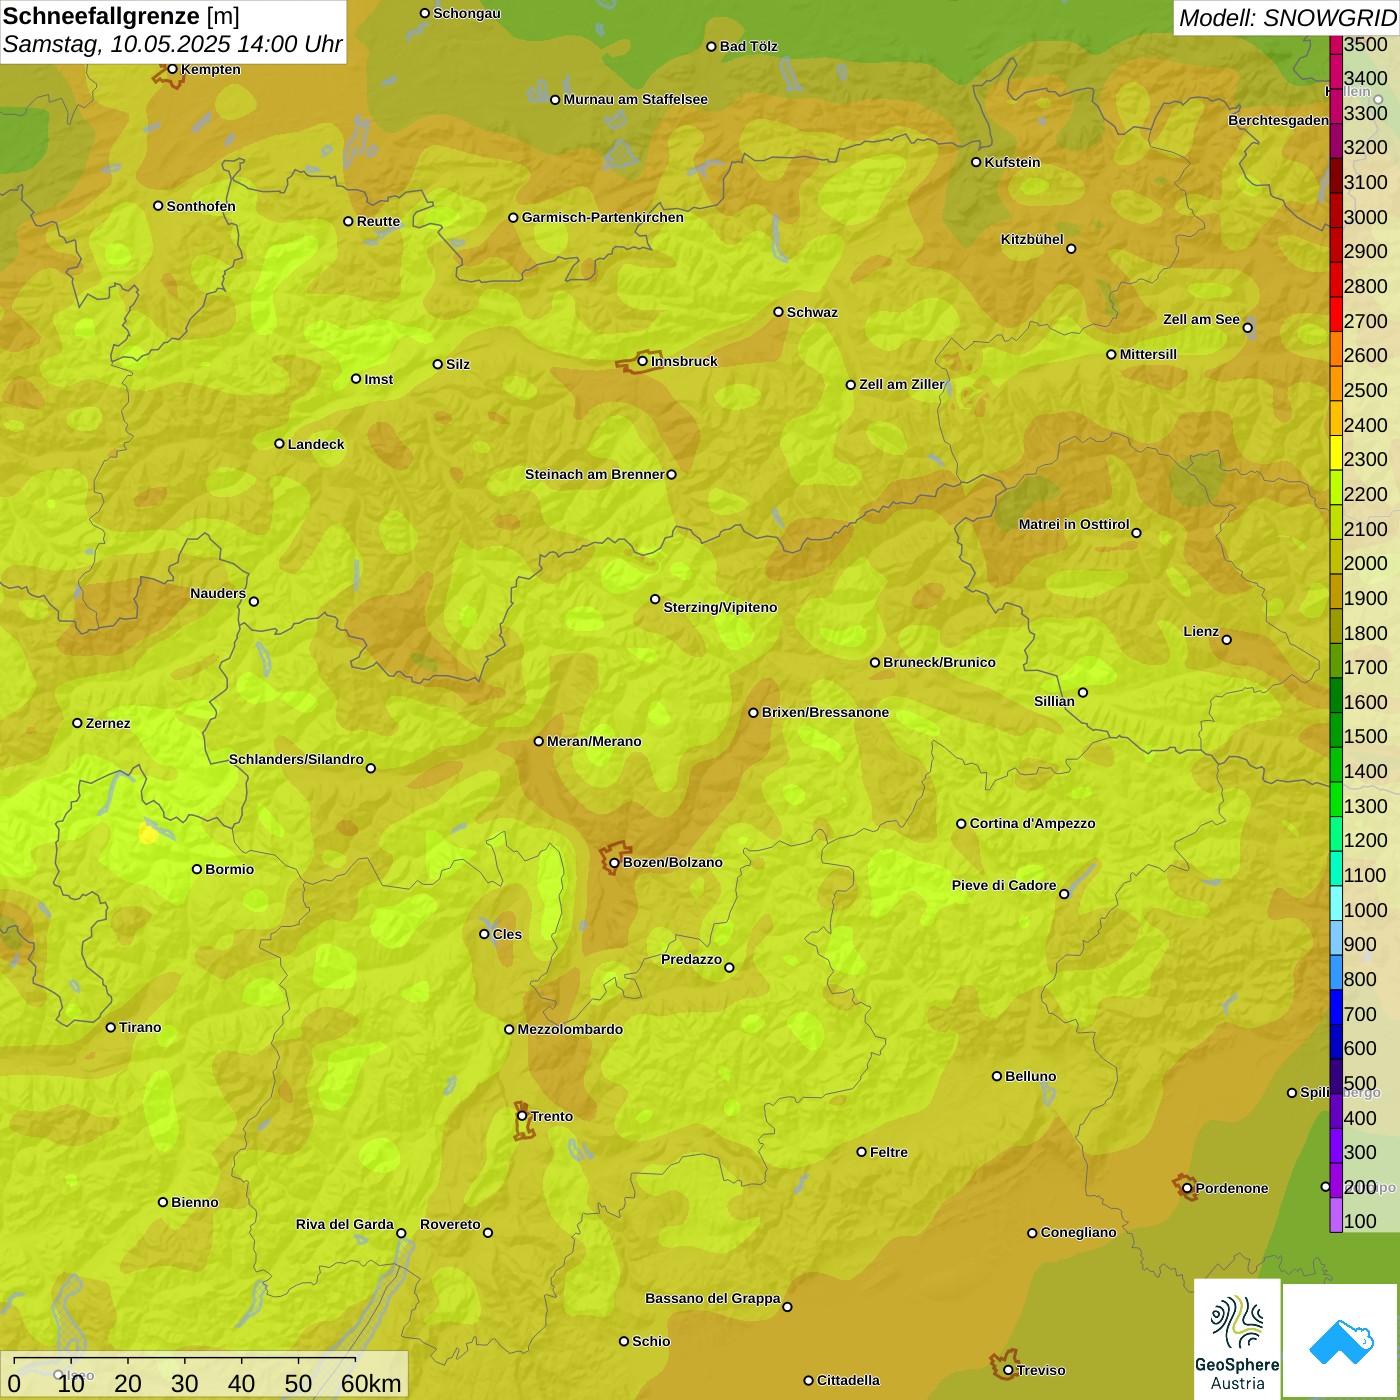Click the Schlanders/Silandro label

tap(296, 759)
